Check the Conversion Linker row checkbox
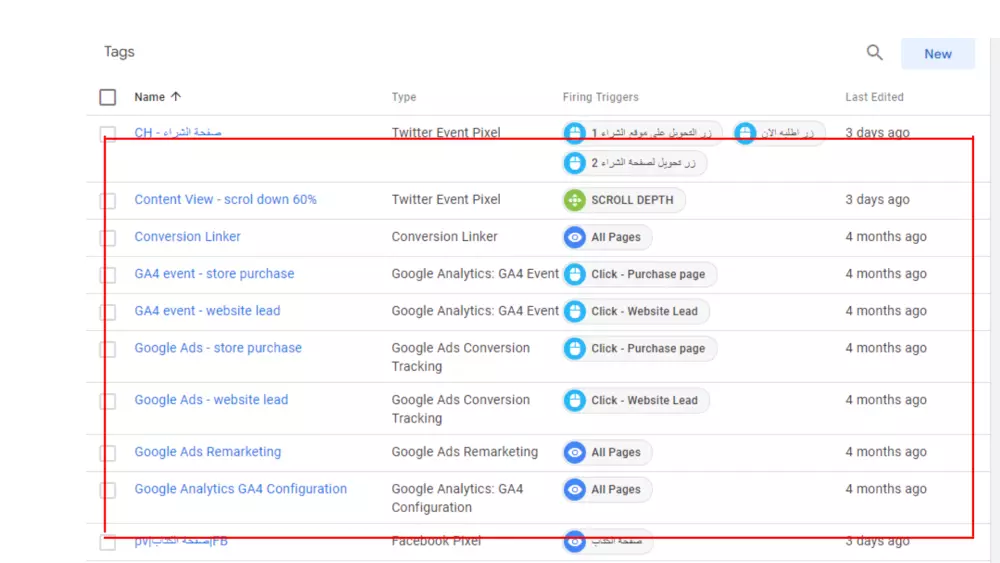Viewport: 1000px width, 563px height. (x=108, y=238)
